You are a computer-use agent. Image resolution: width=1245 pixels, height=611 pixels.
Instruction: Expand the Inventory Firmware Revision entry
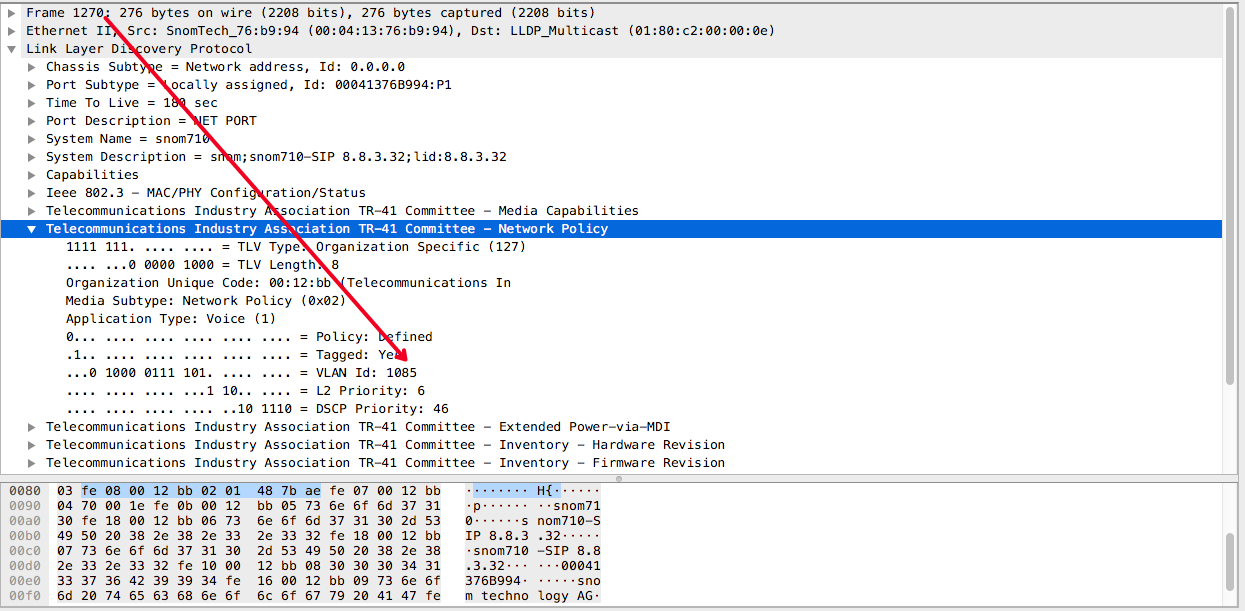click(x=31, y=462)
